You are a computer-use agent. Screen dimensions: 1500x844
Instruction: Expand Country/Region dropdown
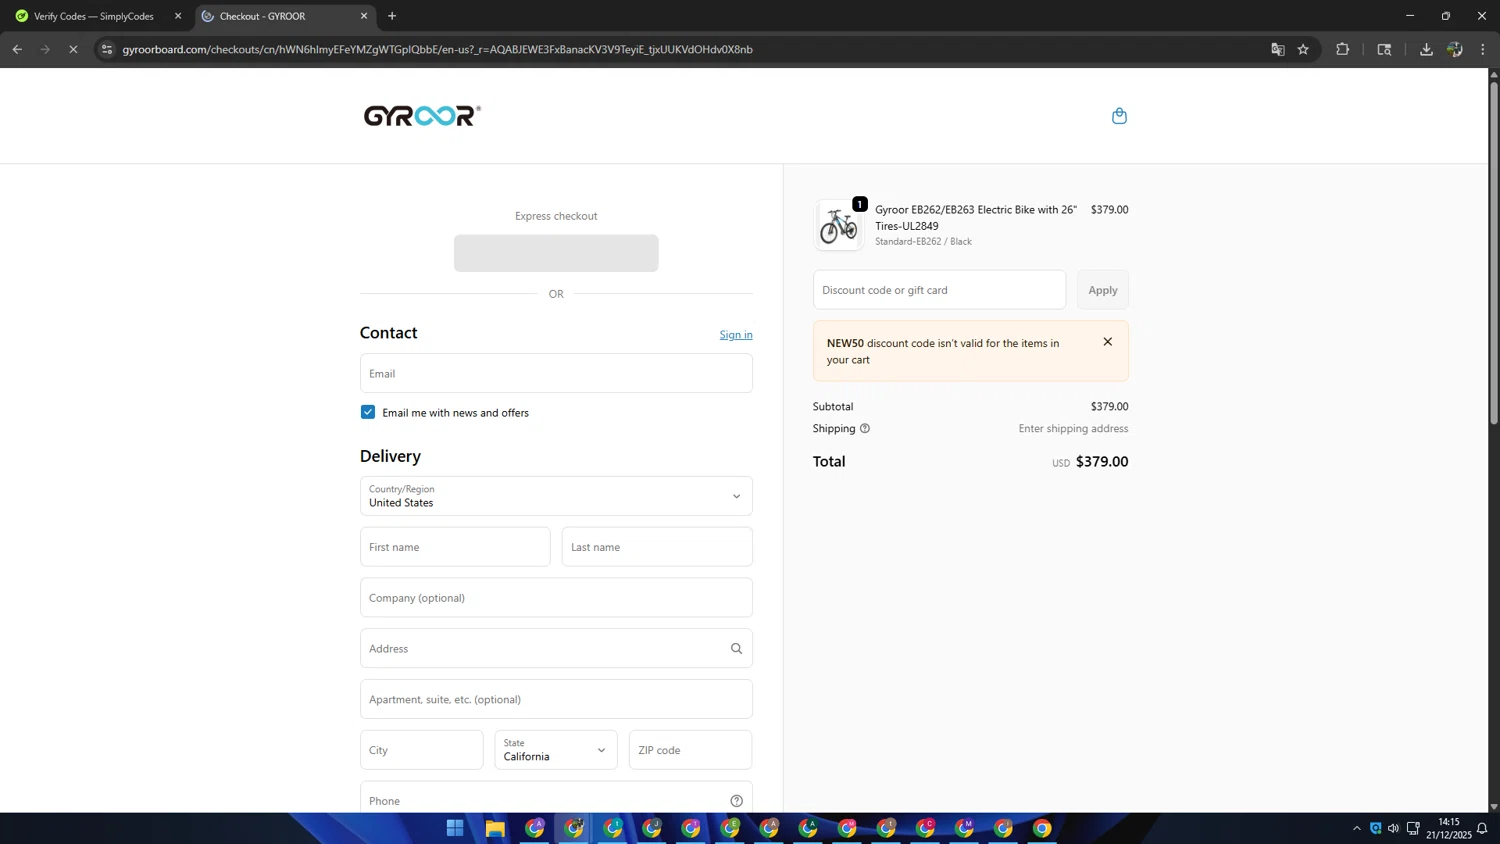pyautogui.click(x=556, y=496)
